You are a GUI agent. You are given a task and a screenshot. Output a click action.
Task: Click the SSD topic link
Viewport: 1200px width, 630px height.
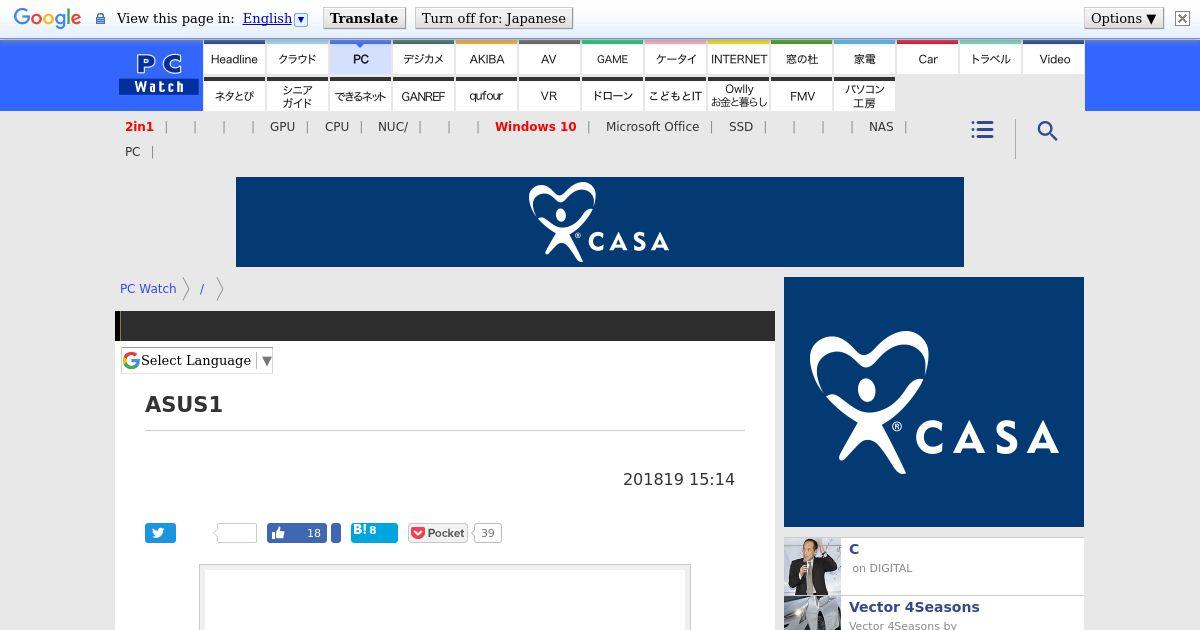741,127
